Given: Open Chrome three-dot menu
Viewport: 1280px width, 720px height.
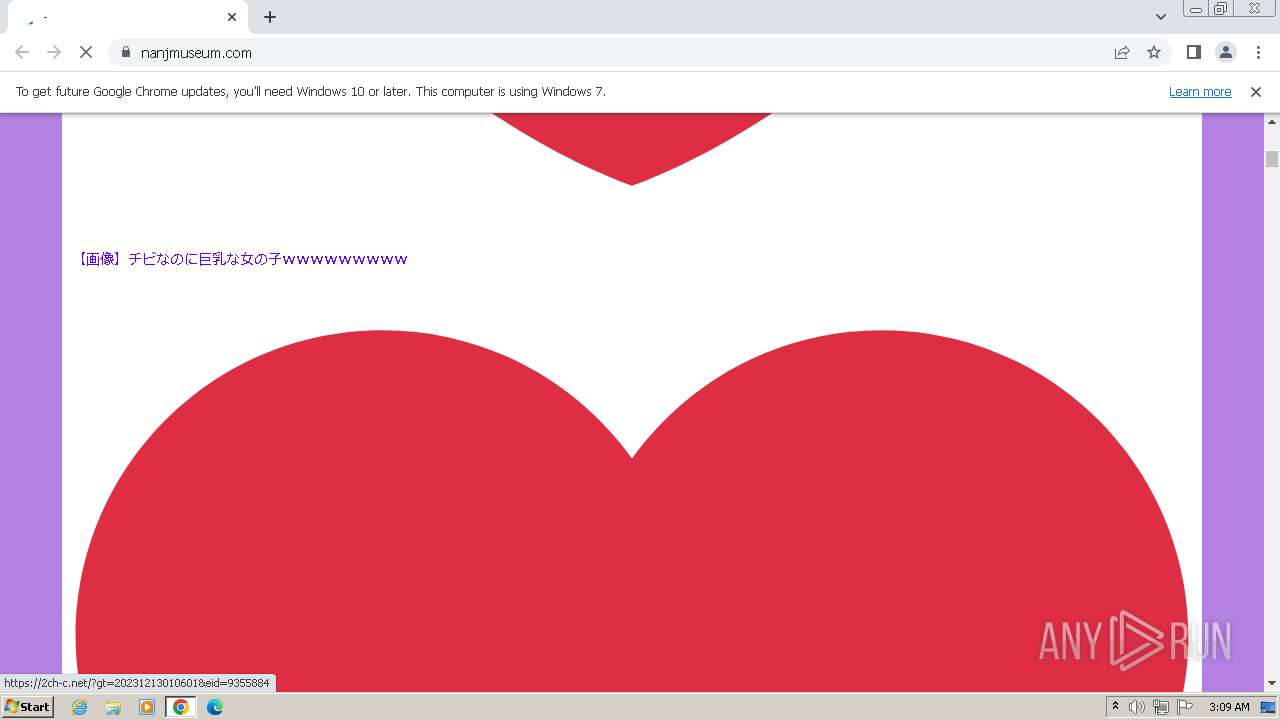Looking at the screenshot, I should [1258, 52].
